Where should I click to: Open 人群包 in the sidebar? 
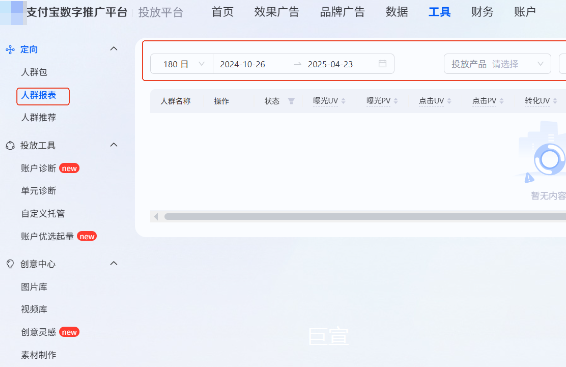click(x=34, y=72)
